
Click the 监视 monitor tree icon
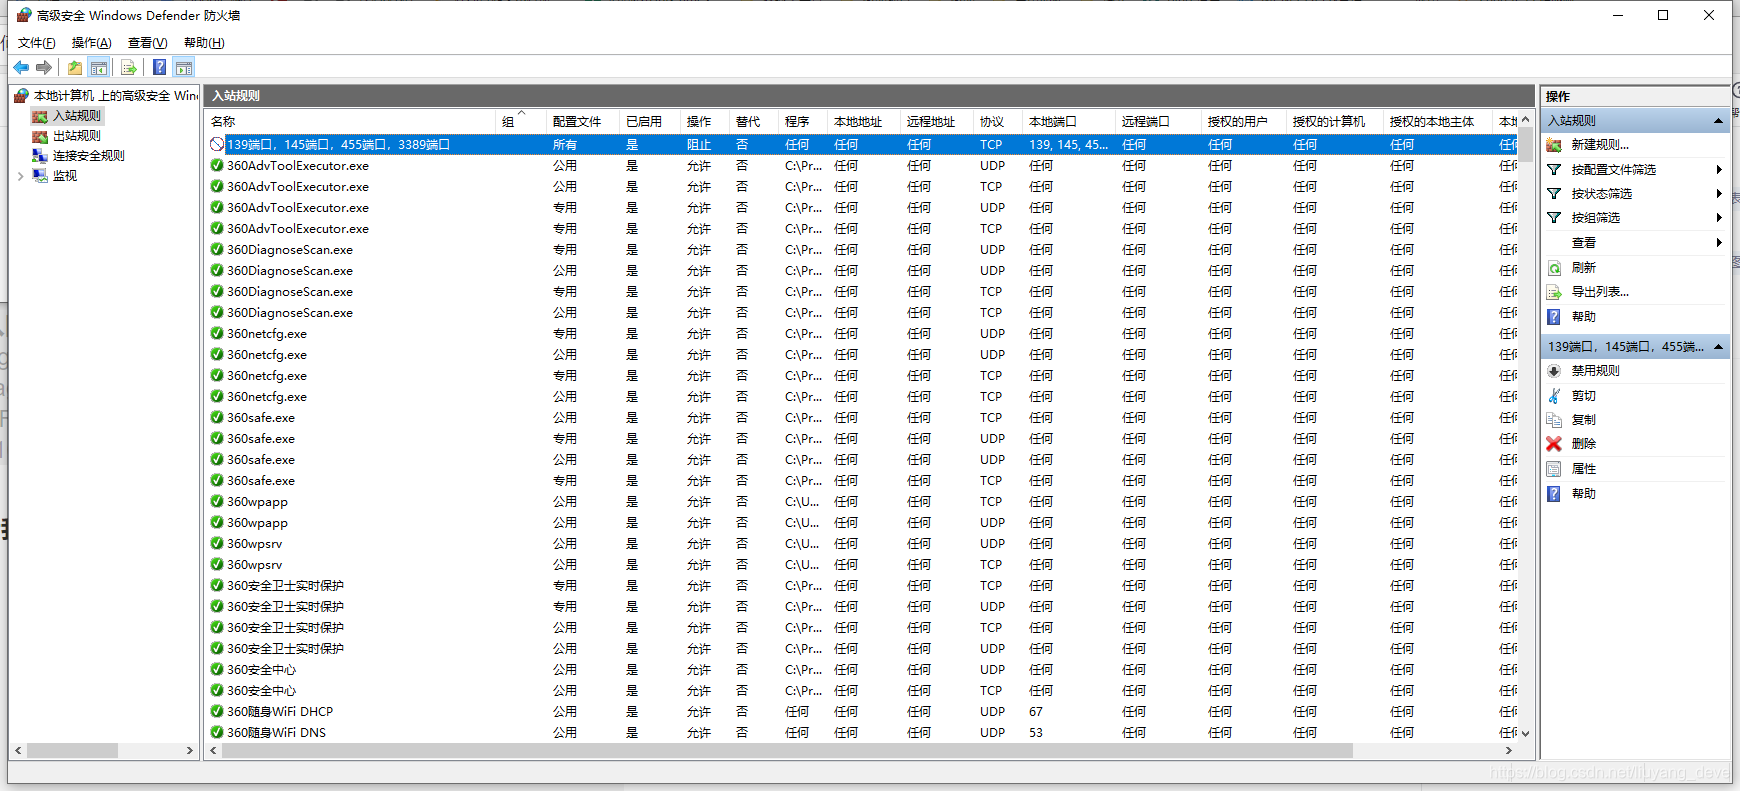[40, 176]
